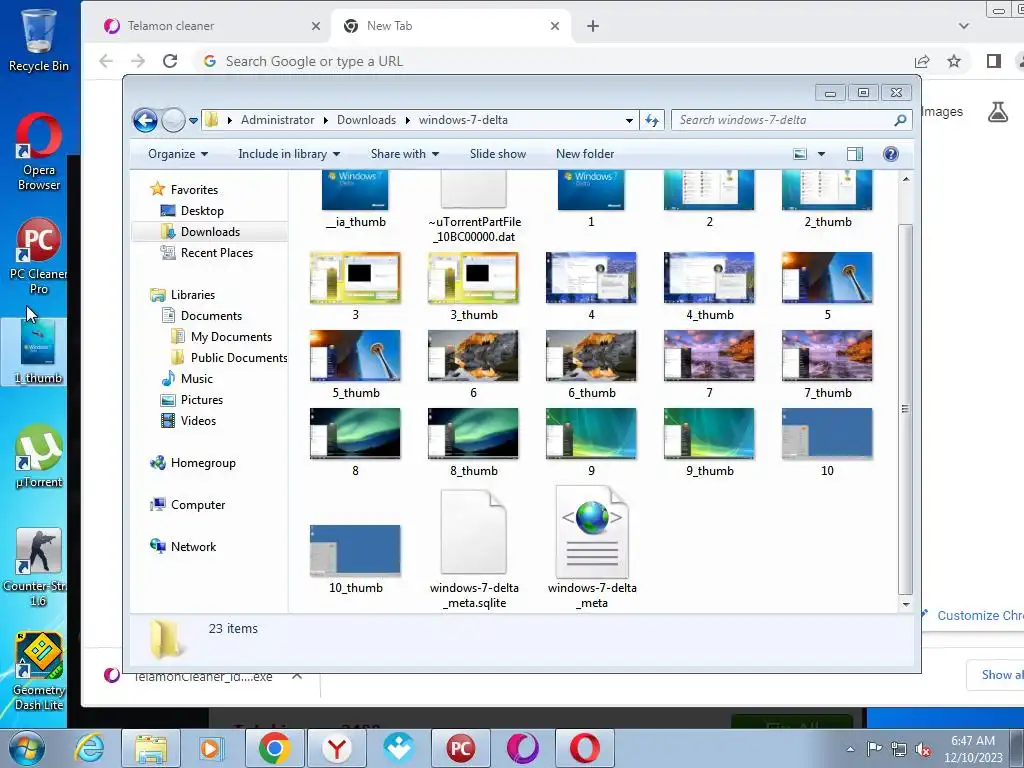Open the recent locations arrow beside Forward

point(193,121)
